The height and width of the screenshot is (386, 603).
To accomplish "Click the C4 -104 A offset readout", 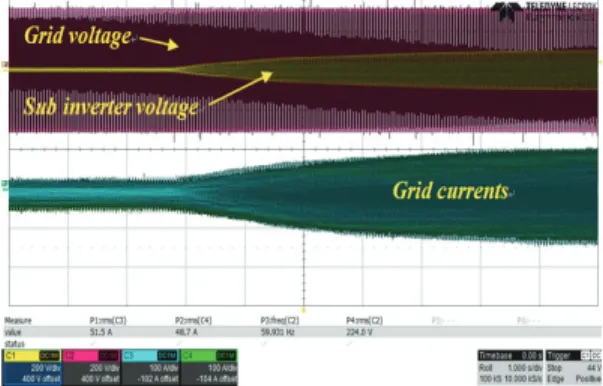I will pyautogui.click(x=217, y=379).
